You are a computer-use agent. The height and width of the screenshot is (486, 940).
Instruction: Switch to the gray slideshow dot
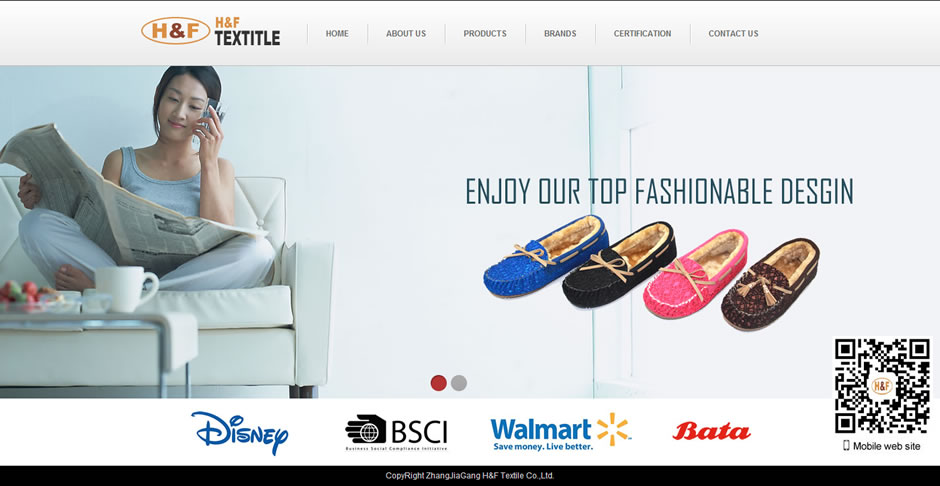click(x=459, y=383)
